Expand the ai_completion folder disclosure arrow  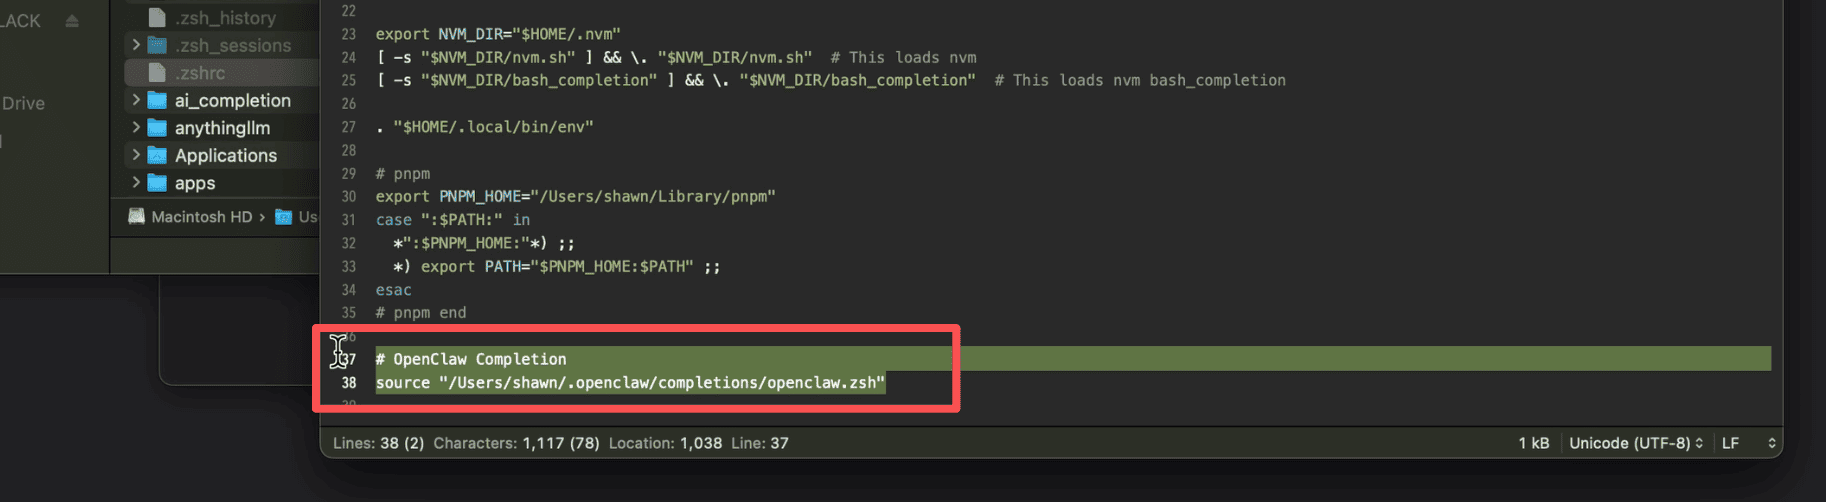click(136, 100)
